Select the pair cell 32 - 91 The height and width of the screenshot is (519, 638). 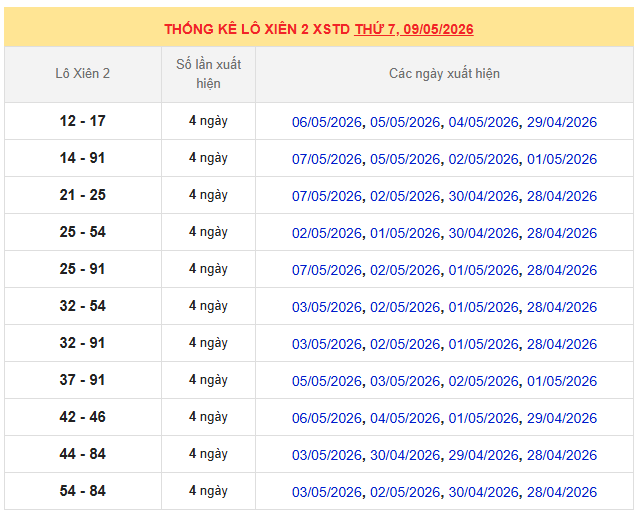click(x=83, y=343)
